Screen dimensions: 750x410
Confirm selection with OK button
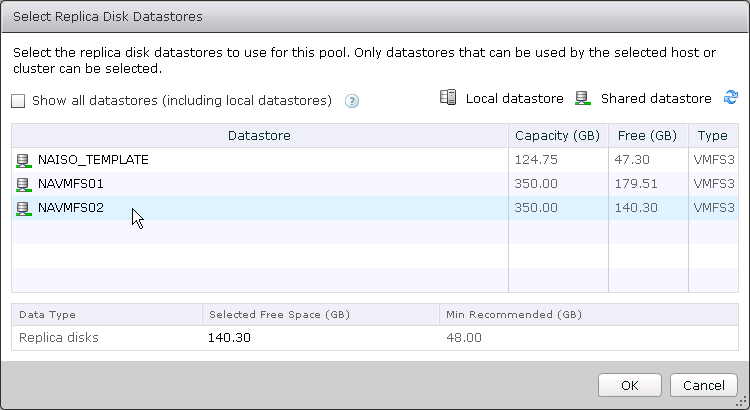click(x=629, y=385)
